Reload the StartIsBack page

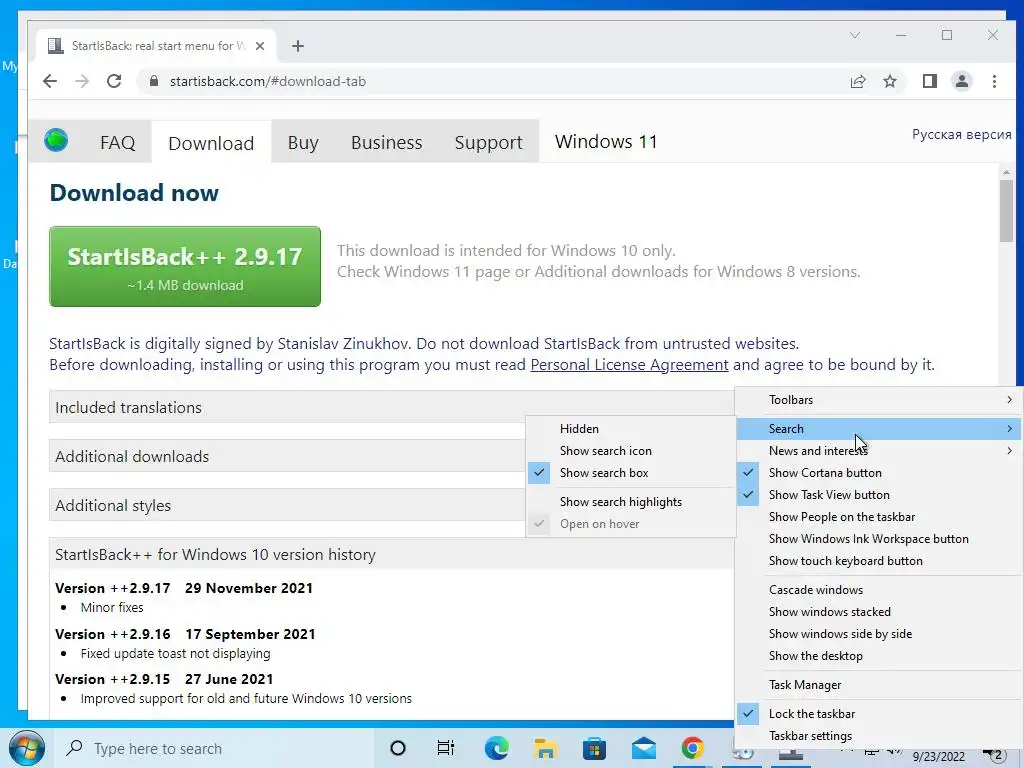tap(114, 81)
